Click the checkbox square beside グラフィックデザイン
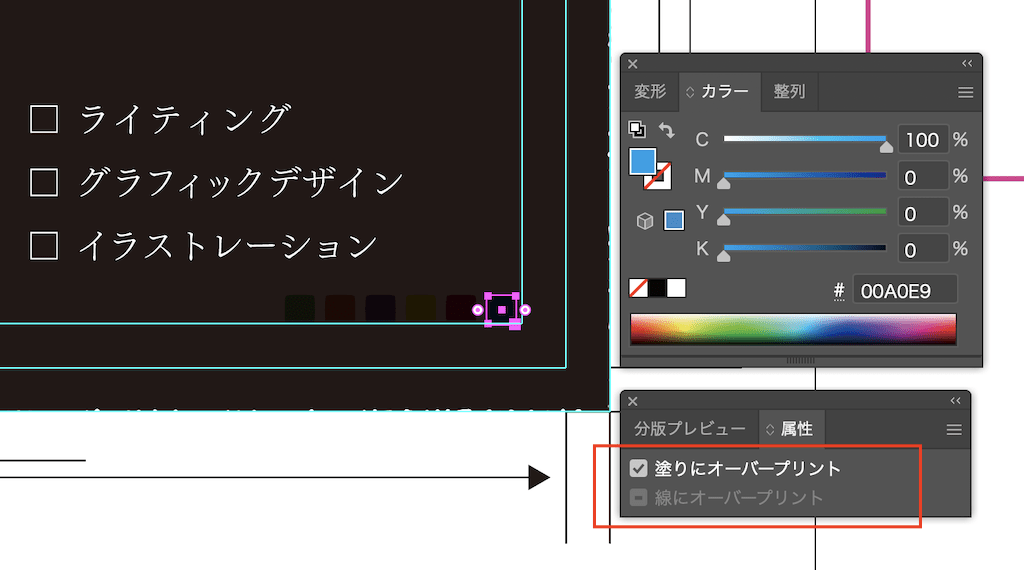 (44, 183)
